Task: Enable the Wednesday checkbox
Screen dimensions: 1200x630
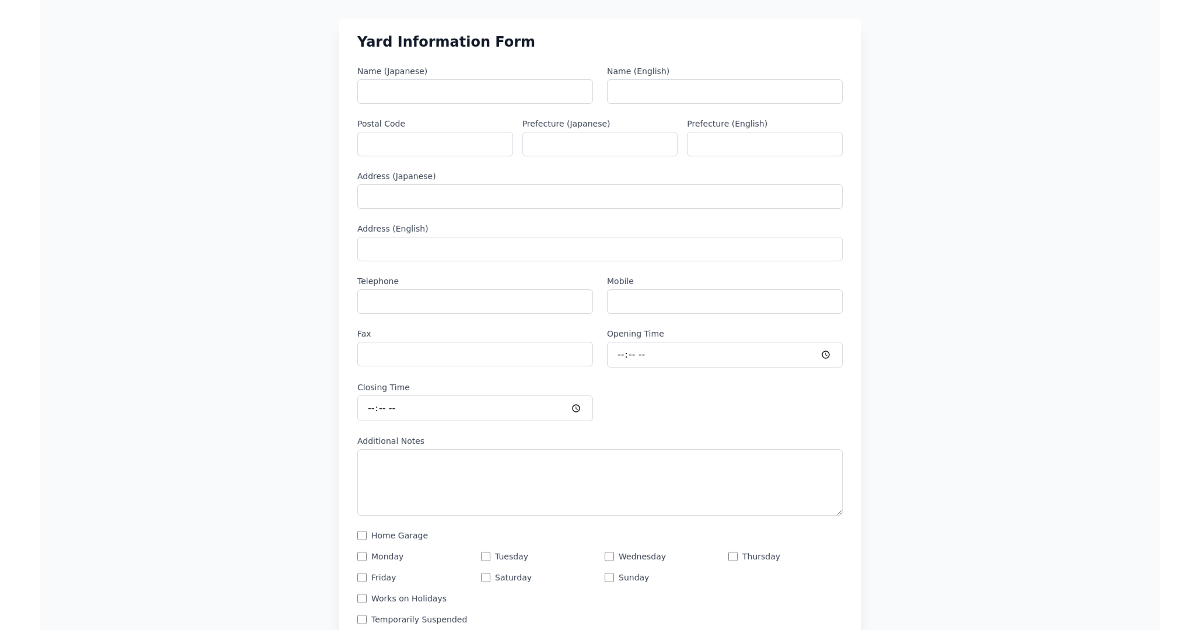Action: 609,556
